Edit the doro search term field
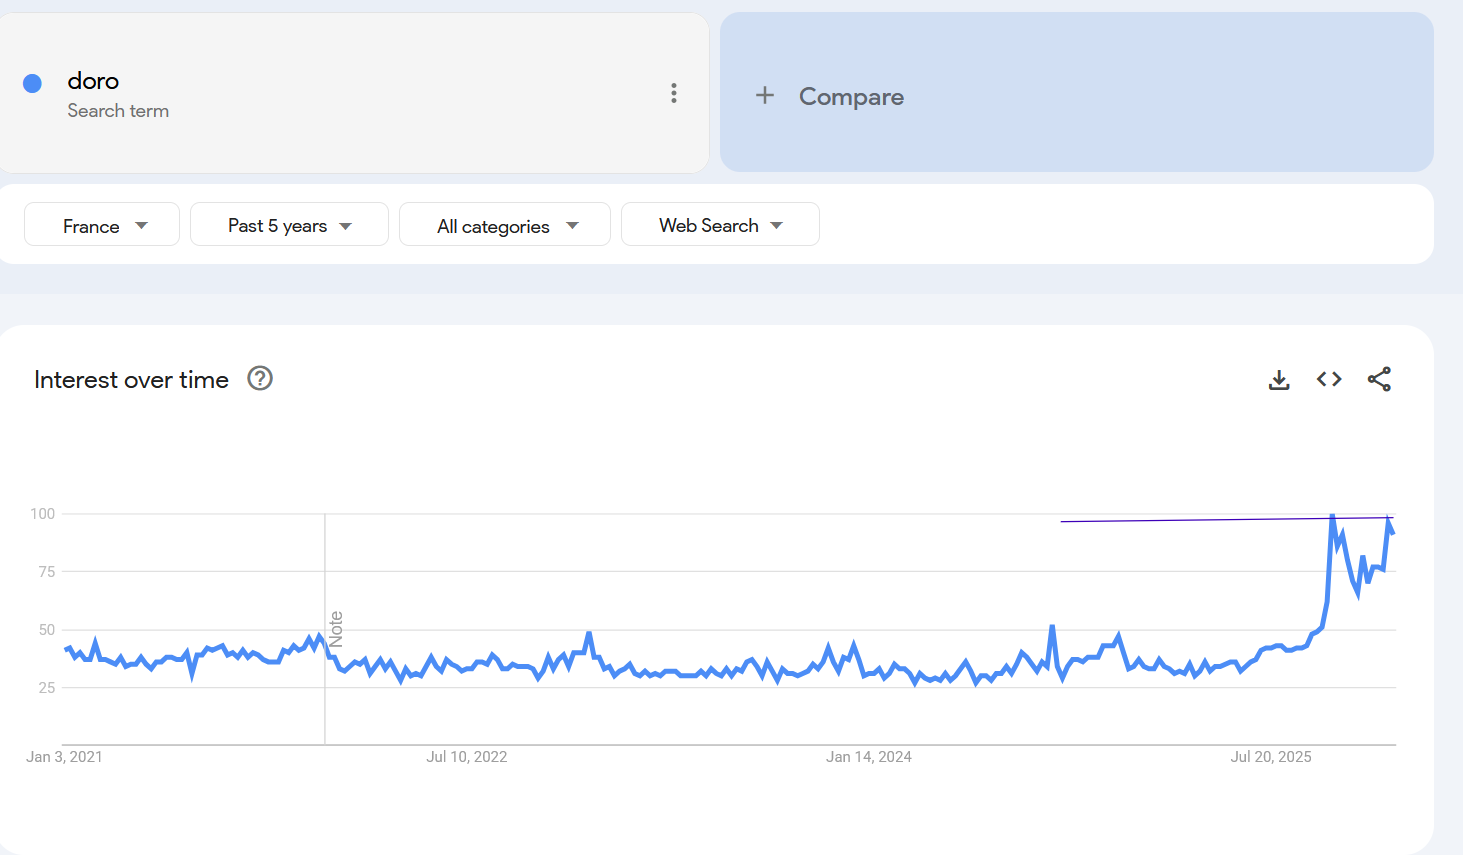This screenshot has width=1463, height=855. pos(93,81)
